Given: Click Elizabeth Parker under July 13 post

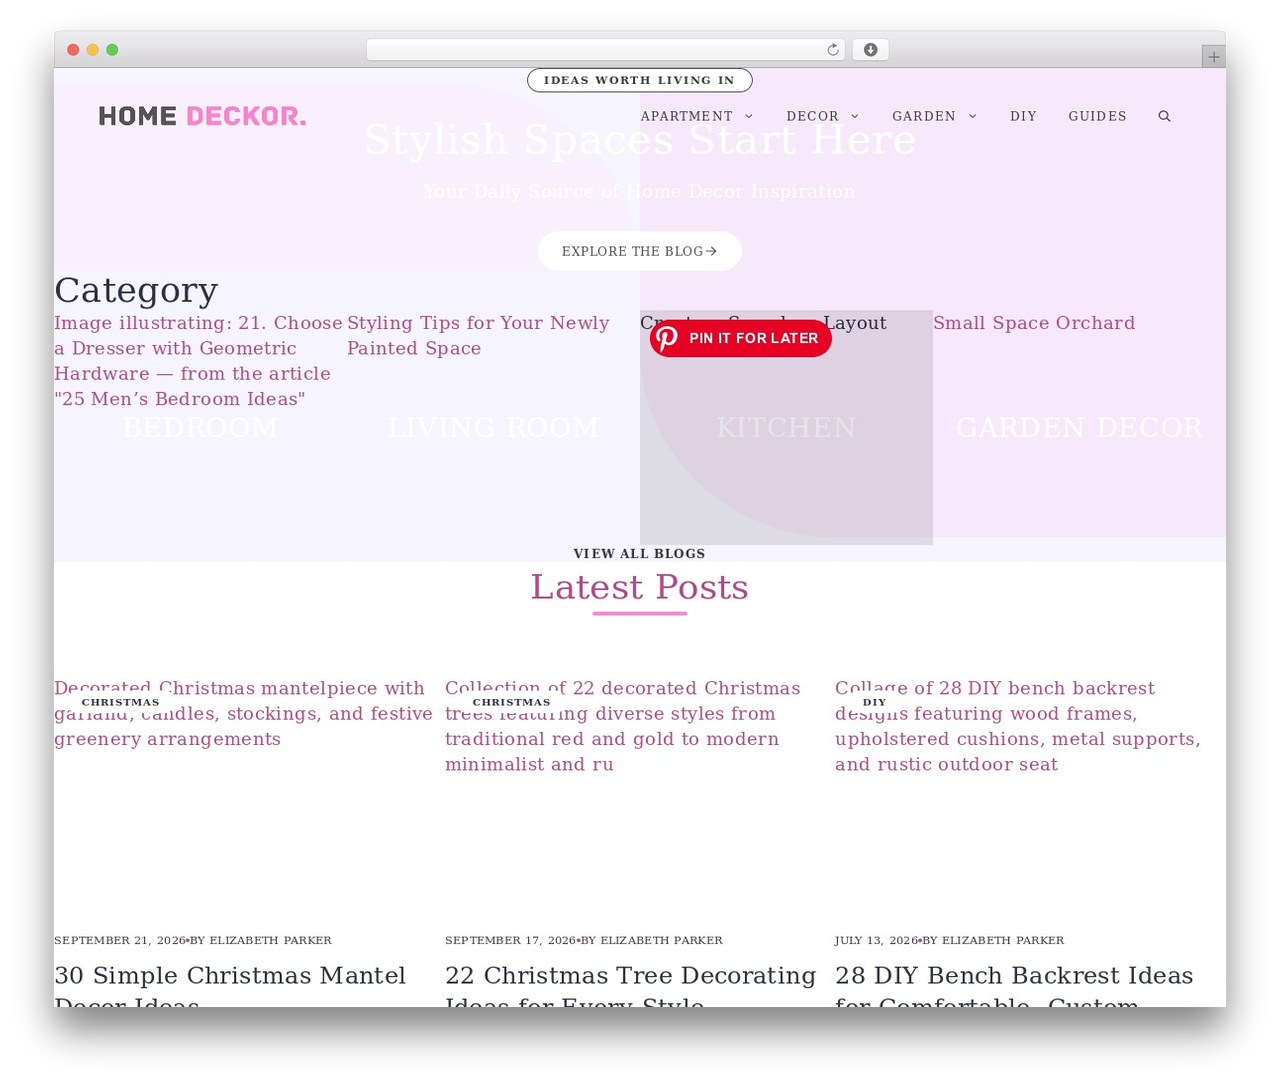Looking at the screenshot, I should [1003, 940].
